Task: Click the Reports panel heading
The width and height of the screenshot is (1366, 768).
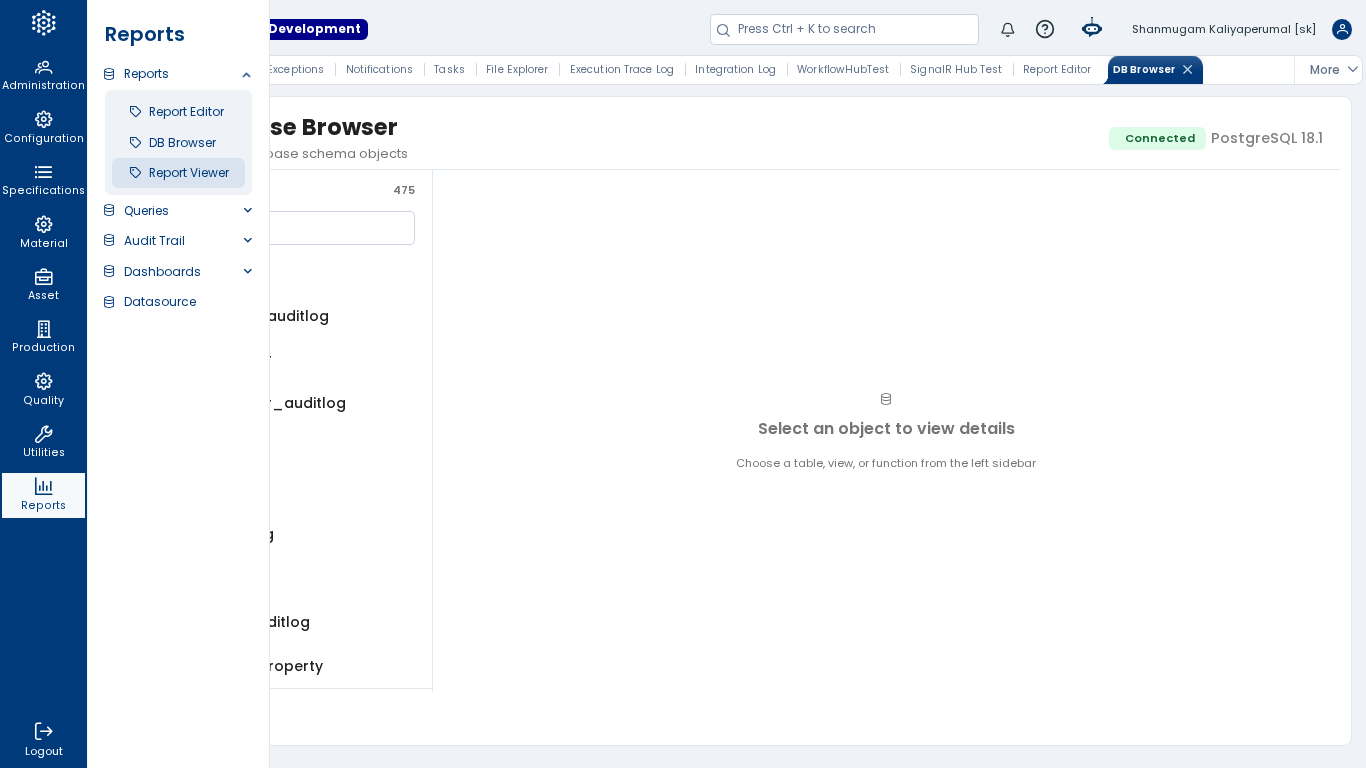Action: click(x=145, y=35)
